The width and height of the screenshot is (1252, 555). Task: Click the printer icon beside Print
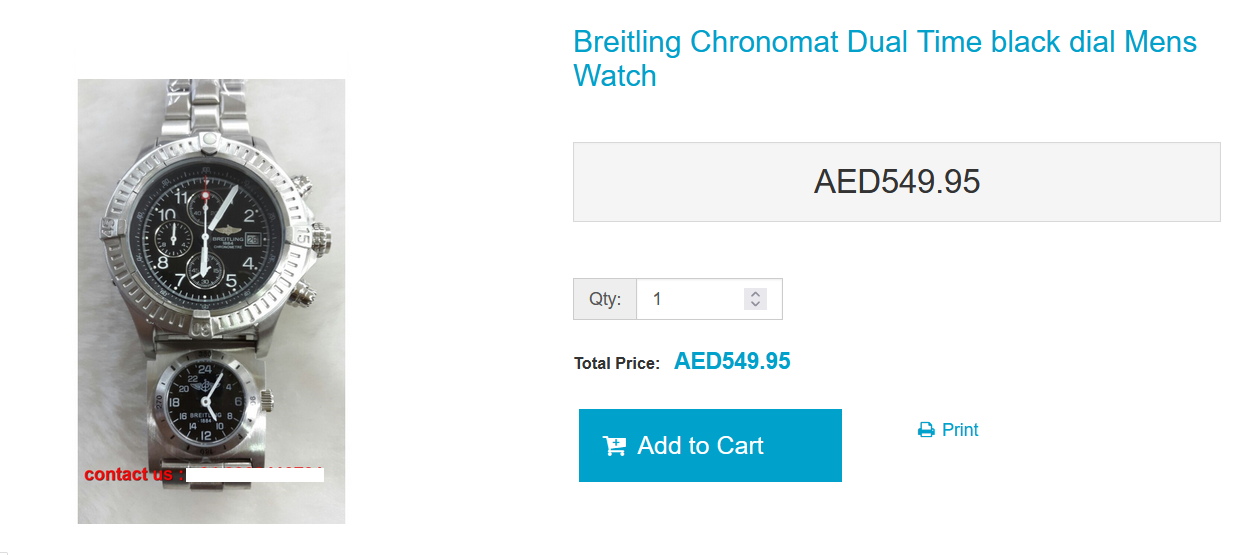point(926,430)
